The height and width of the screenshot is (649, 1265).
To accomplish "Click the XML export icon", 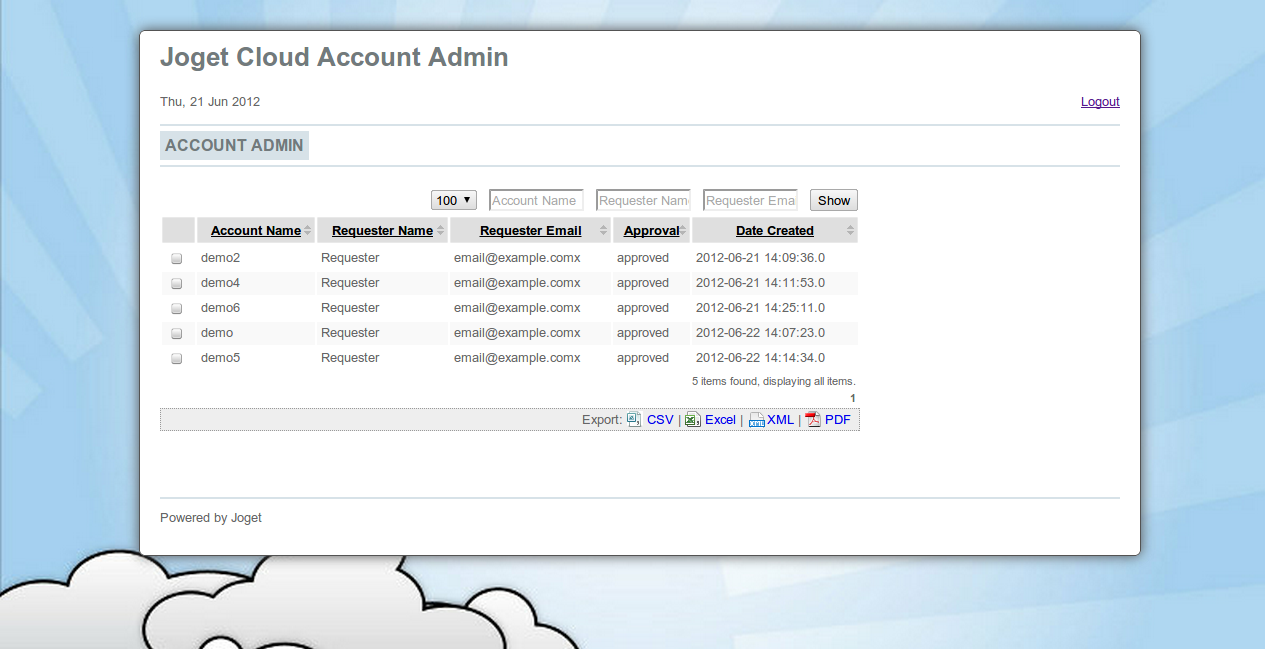I will [757, 420].
